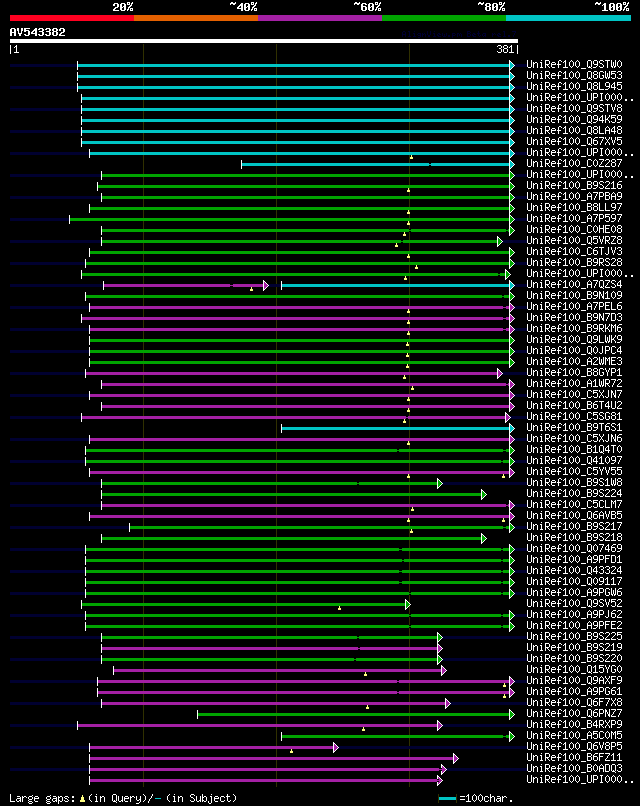This screenshot has width=640, height=806.
Task: Click the cyan 100char scale bar sample
Action: pos(447,798)
